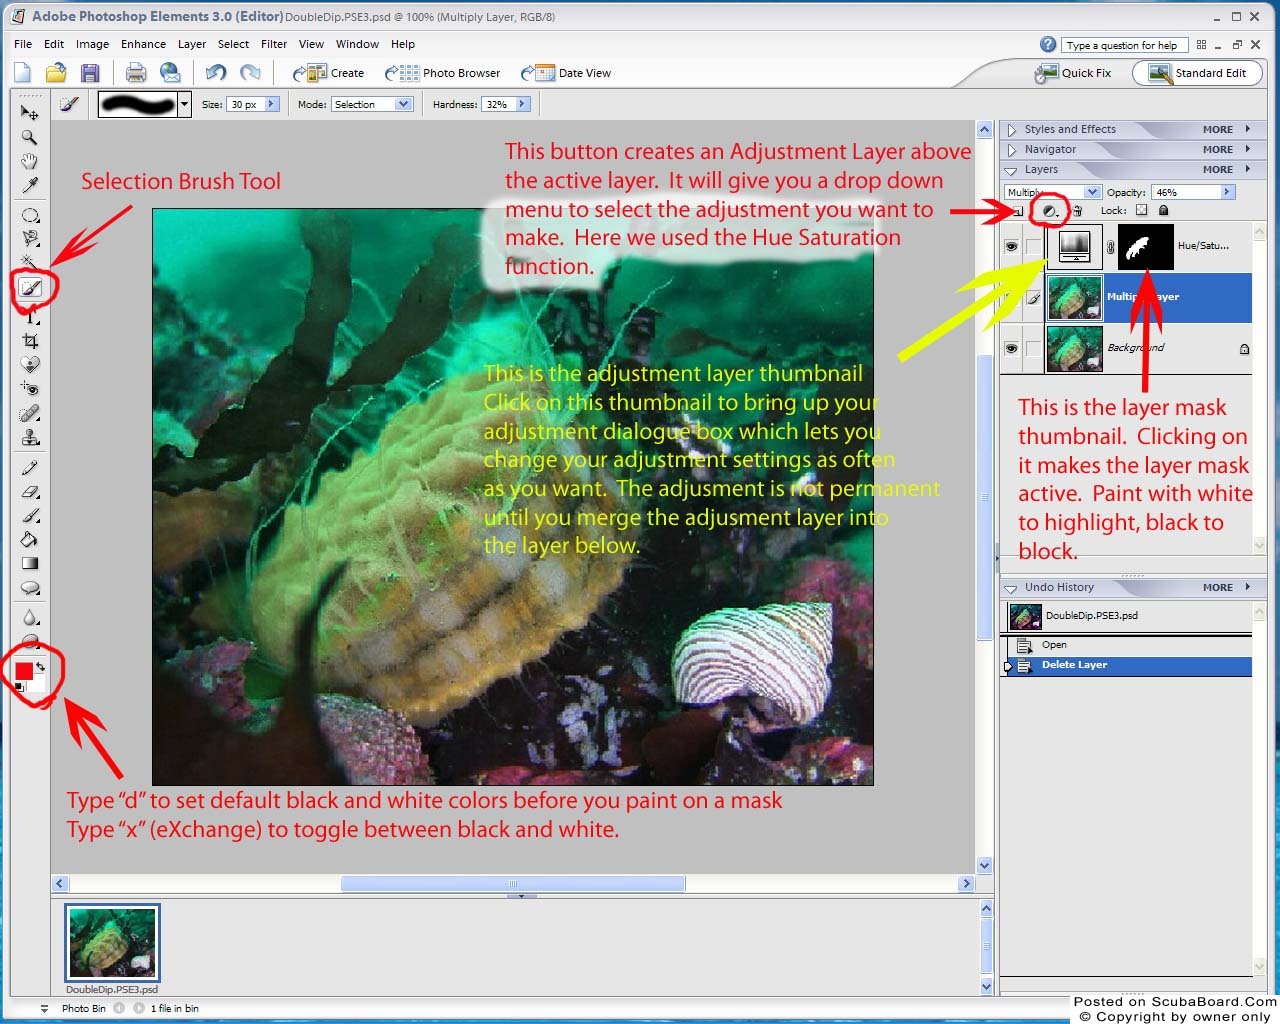Open MORE menu of Layers palette
Viewport: 1280px width, 1024px height.
[1226, 170]
